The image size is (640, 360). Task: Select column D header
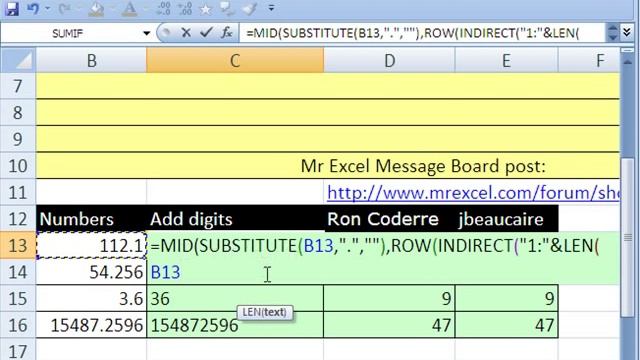389,60
